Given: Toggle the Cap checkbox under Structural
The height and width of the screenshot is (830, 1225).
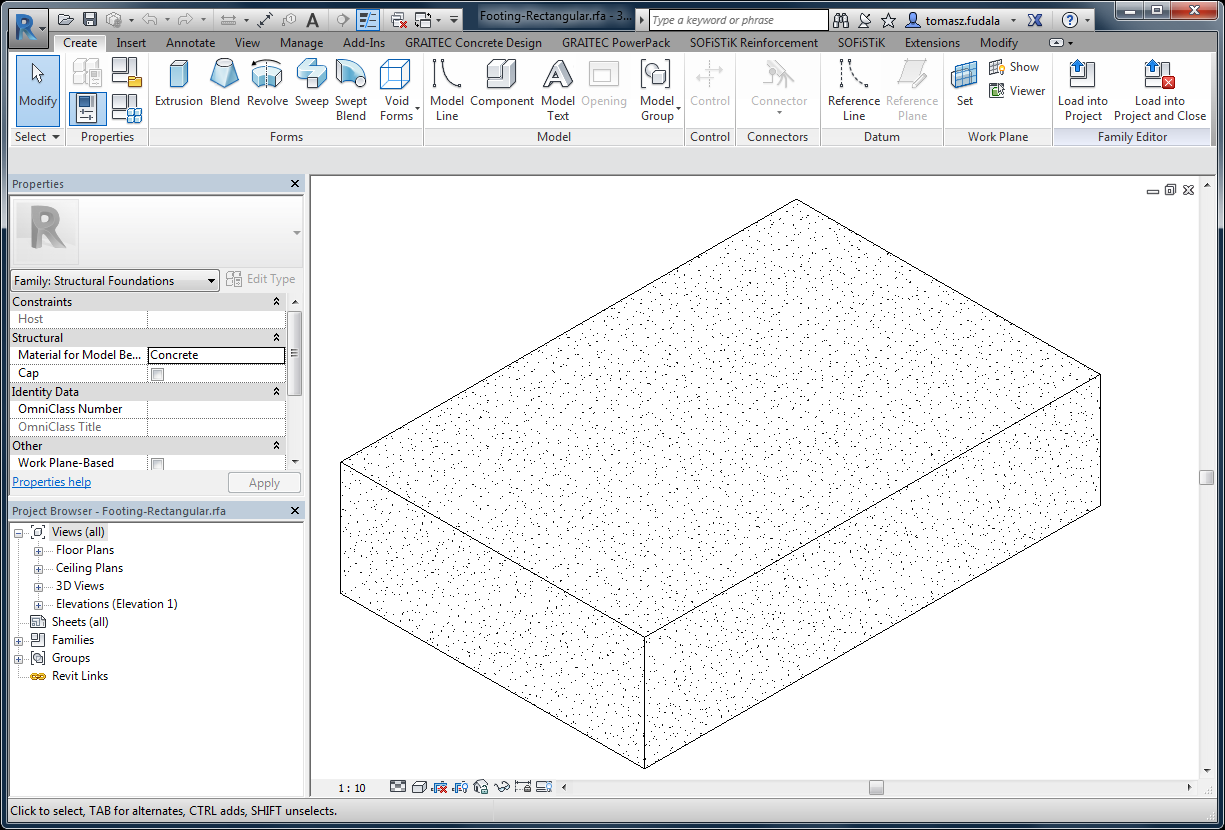Looking at the screenshot, I should pyautogui.click(x=157, y=373).
